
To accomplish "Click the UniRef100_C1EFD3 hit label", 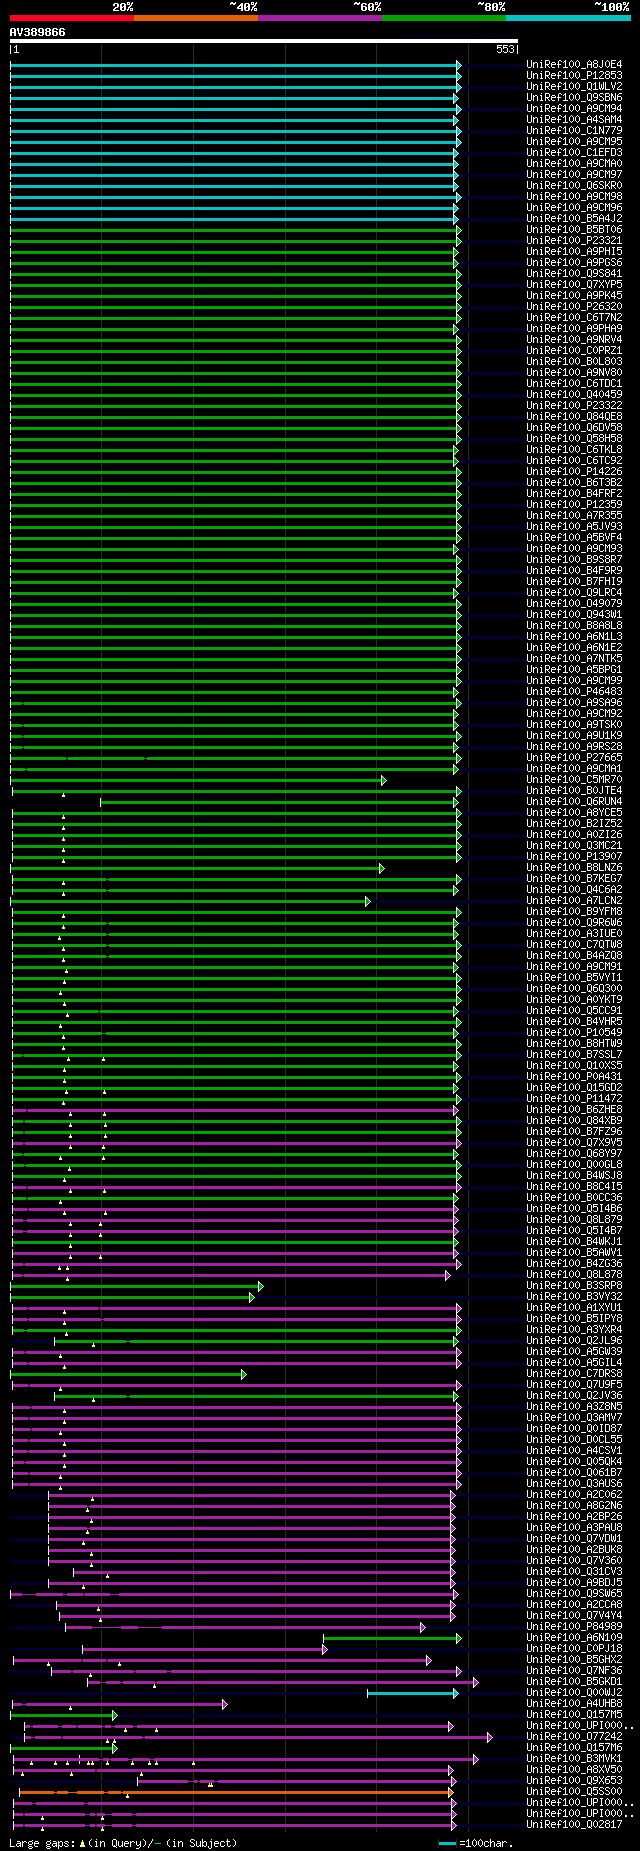I will click(574, 153).
